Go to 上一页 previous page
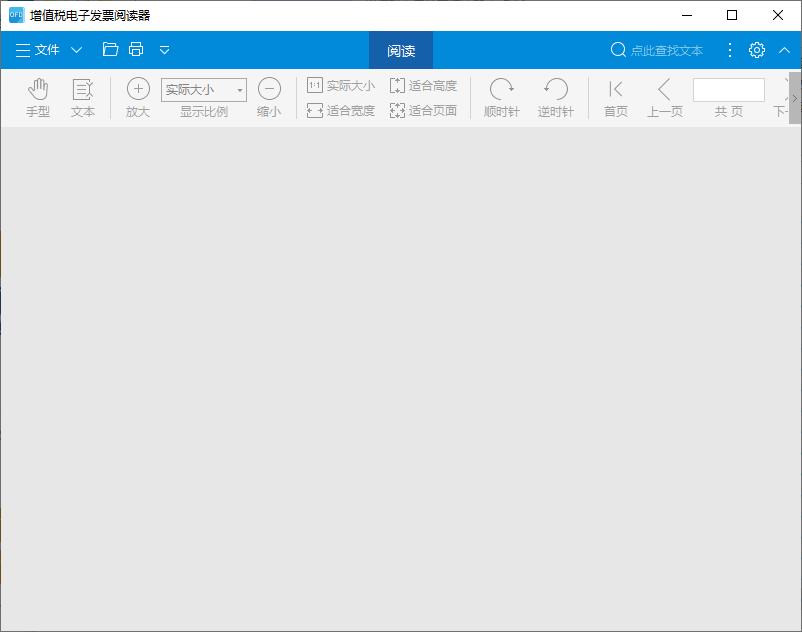Viewport: 802px width, 632px height. point(664,98)
